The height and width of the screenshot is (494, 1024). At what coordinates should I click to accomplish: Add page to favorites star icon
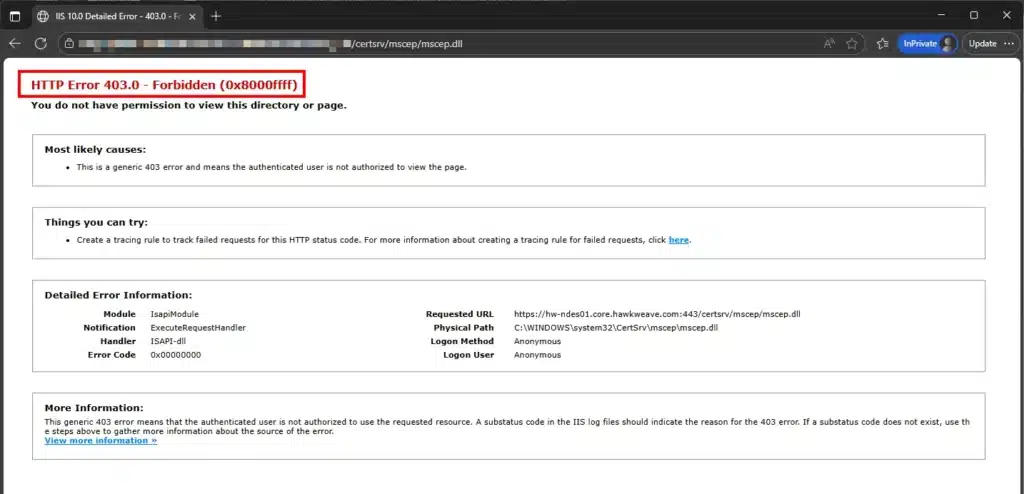tap(851, 44)
